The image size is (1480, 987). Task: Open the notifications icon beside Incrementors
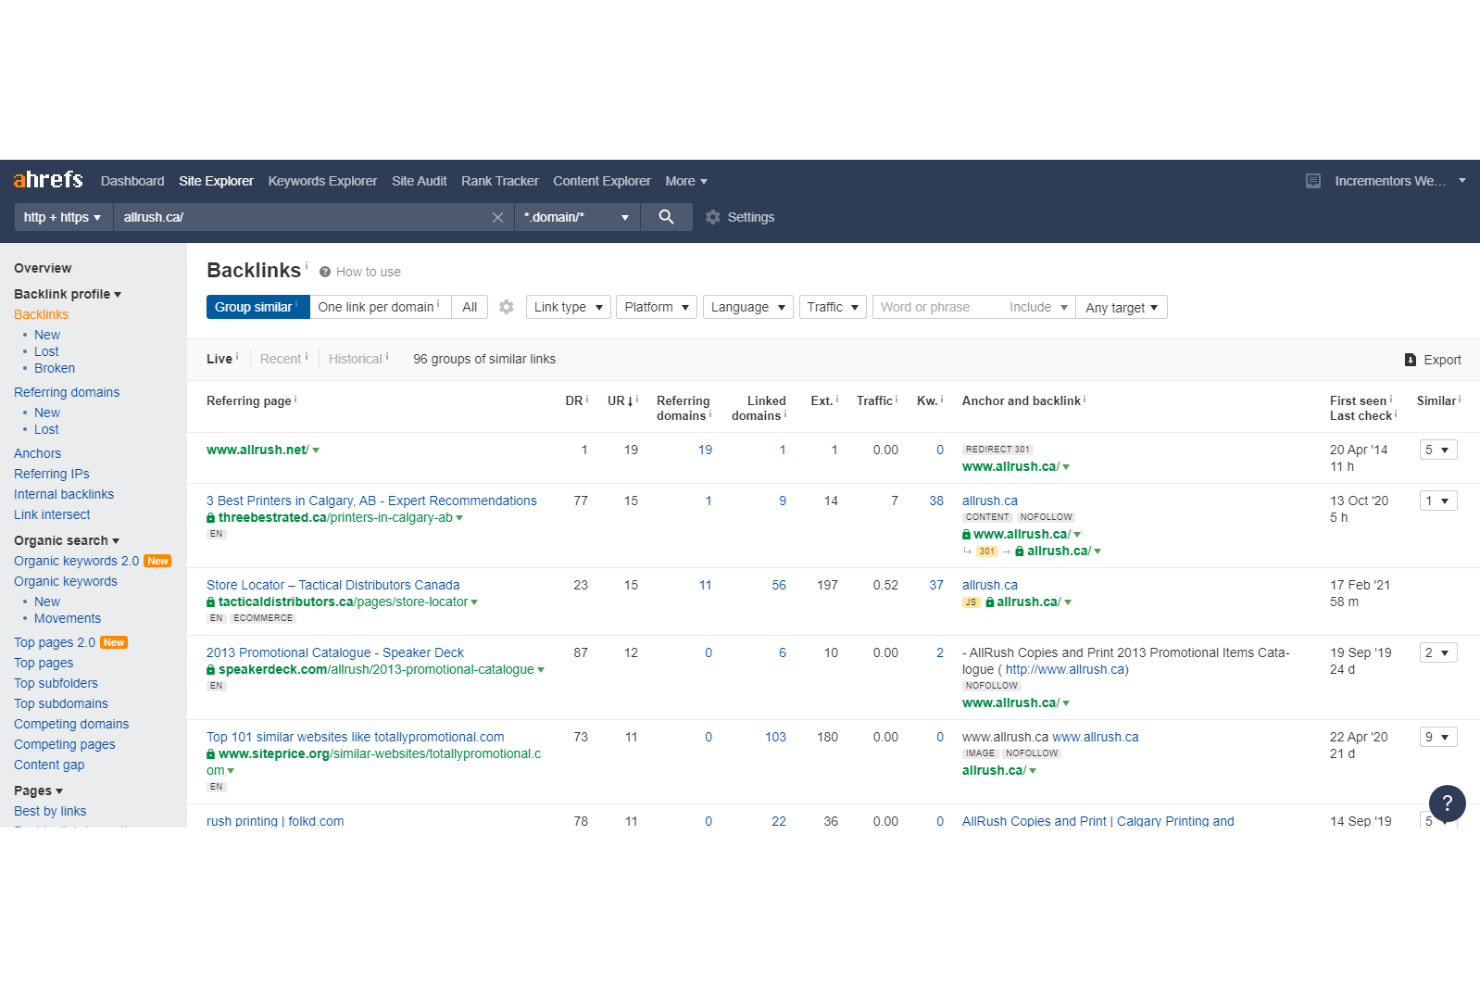1313,181
